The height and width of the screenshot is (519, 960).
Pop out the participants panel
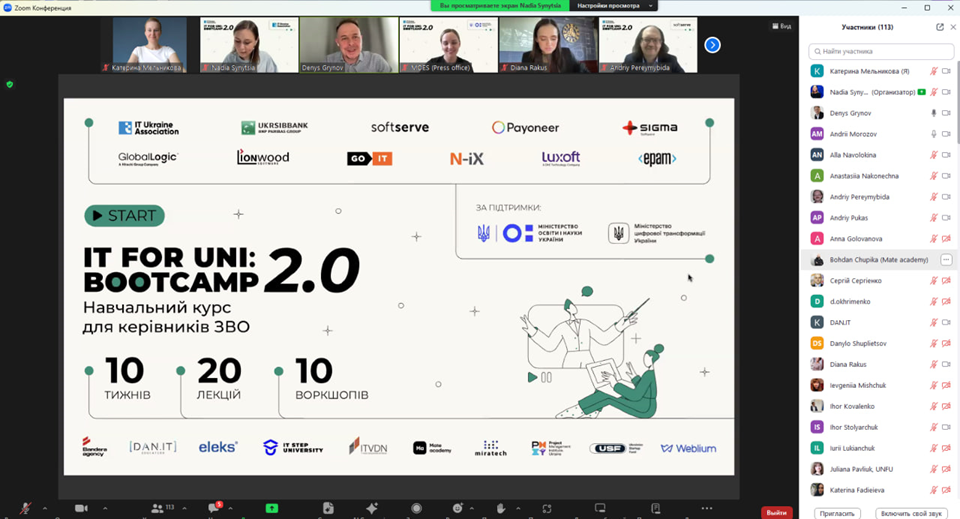click(940, 27)
